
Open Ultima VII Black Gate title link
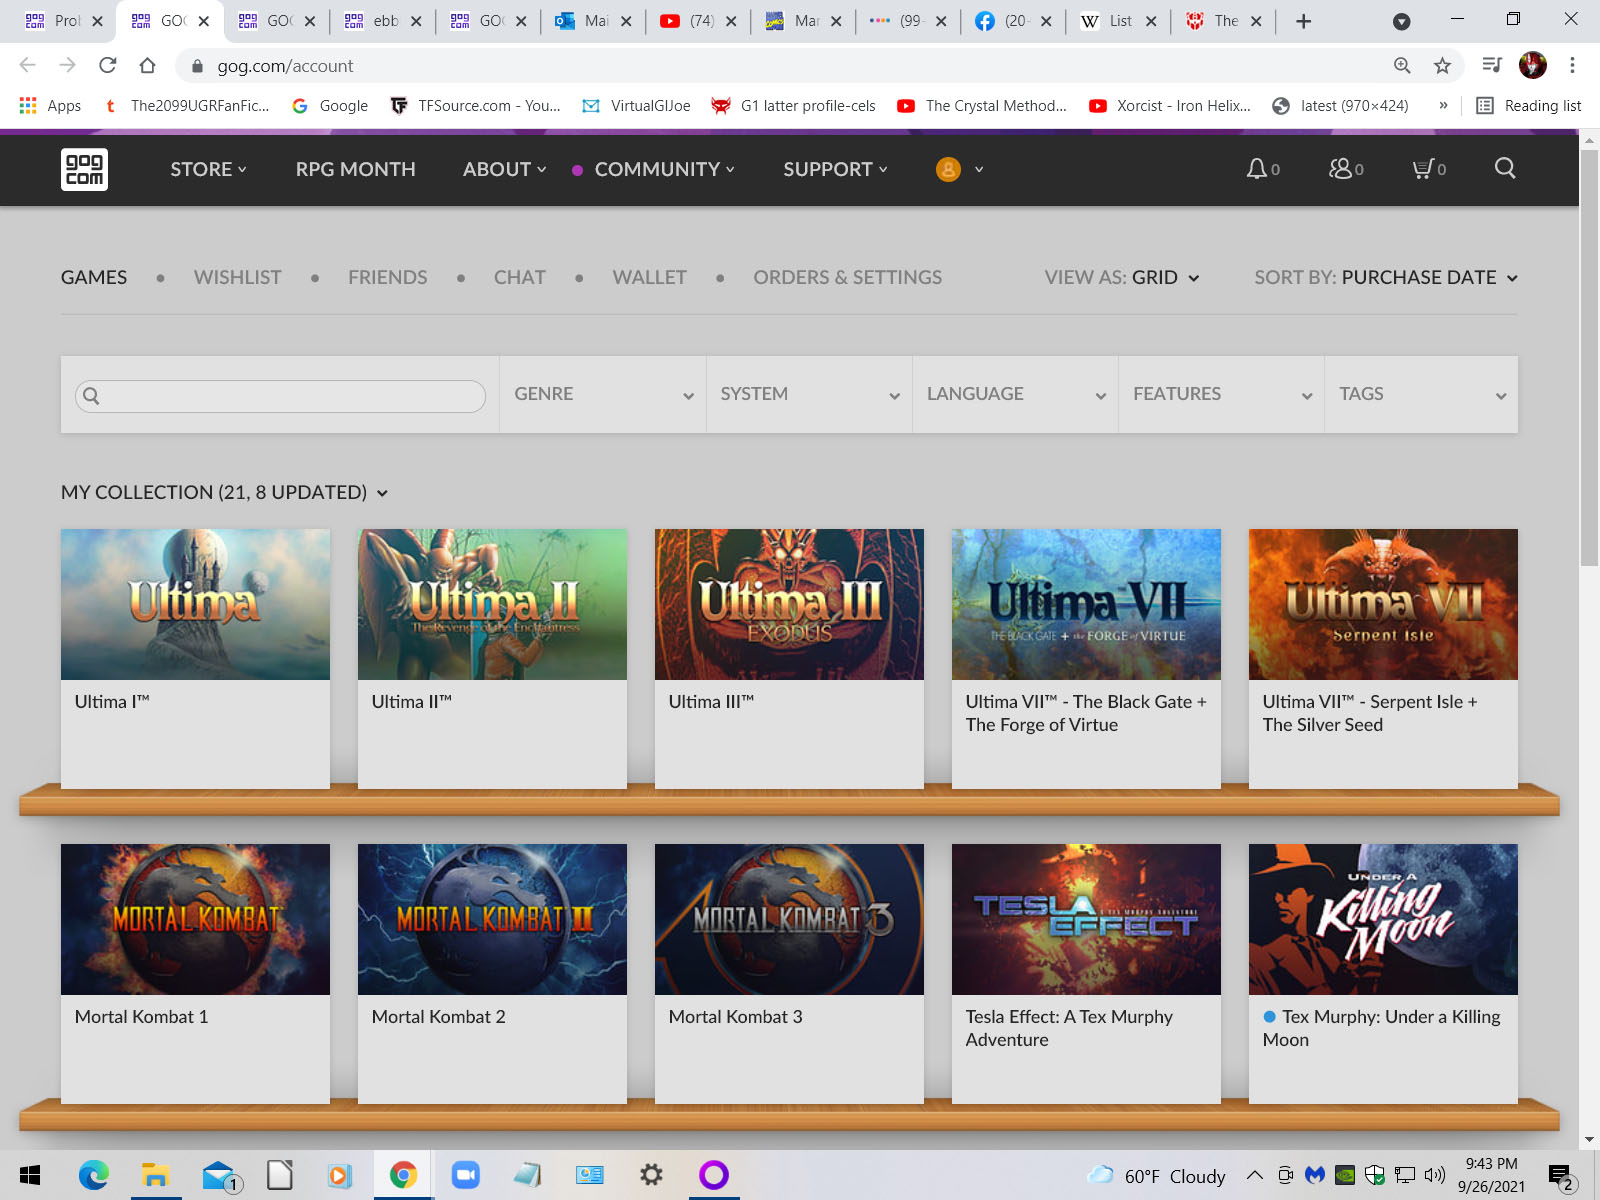pyautogui.click(x=1086, y=713)
